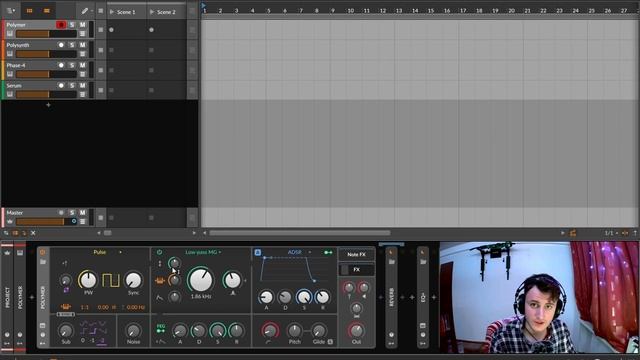Image resolution: width=640 pixels, height=360 pixels.
Task: Select the 0 sub octave option
Action: 83,340
